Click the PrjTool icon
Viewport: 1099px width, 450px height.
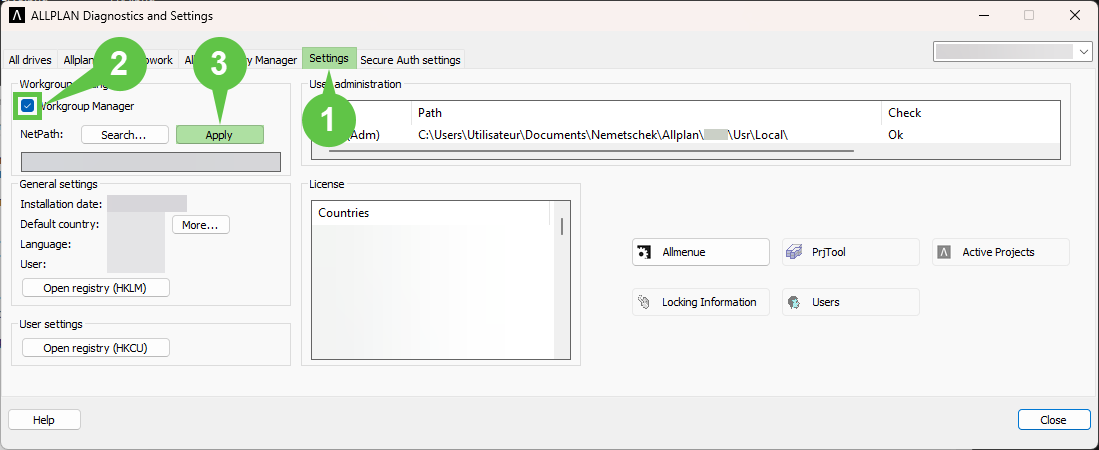pyautogui.click(x=794, y=252)
